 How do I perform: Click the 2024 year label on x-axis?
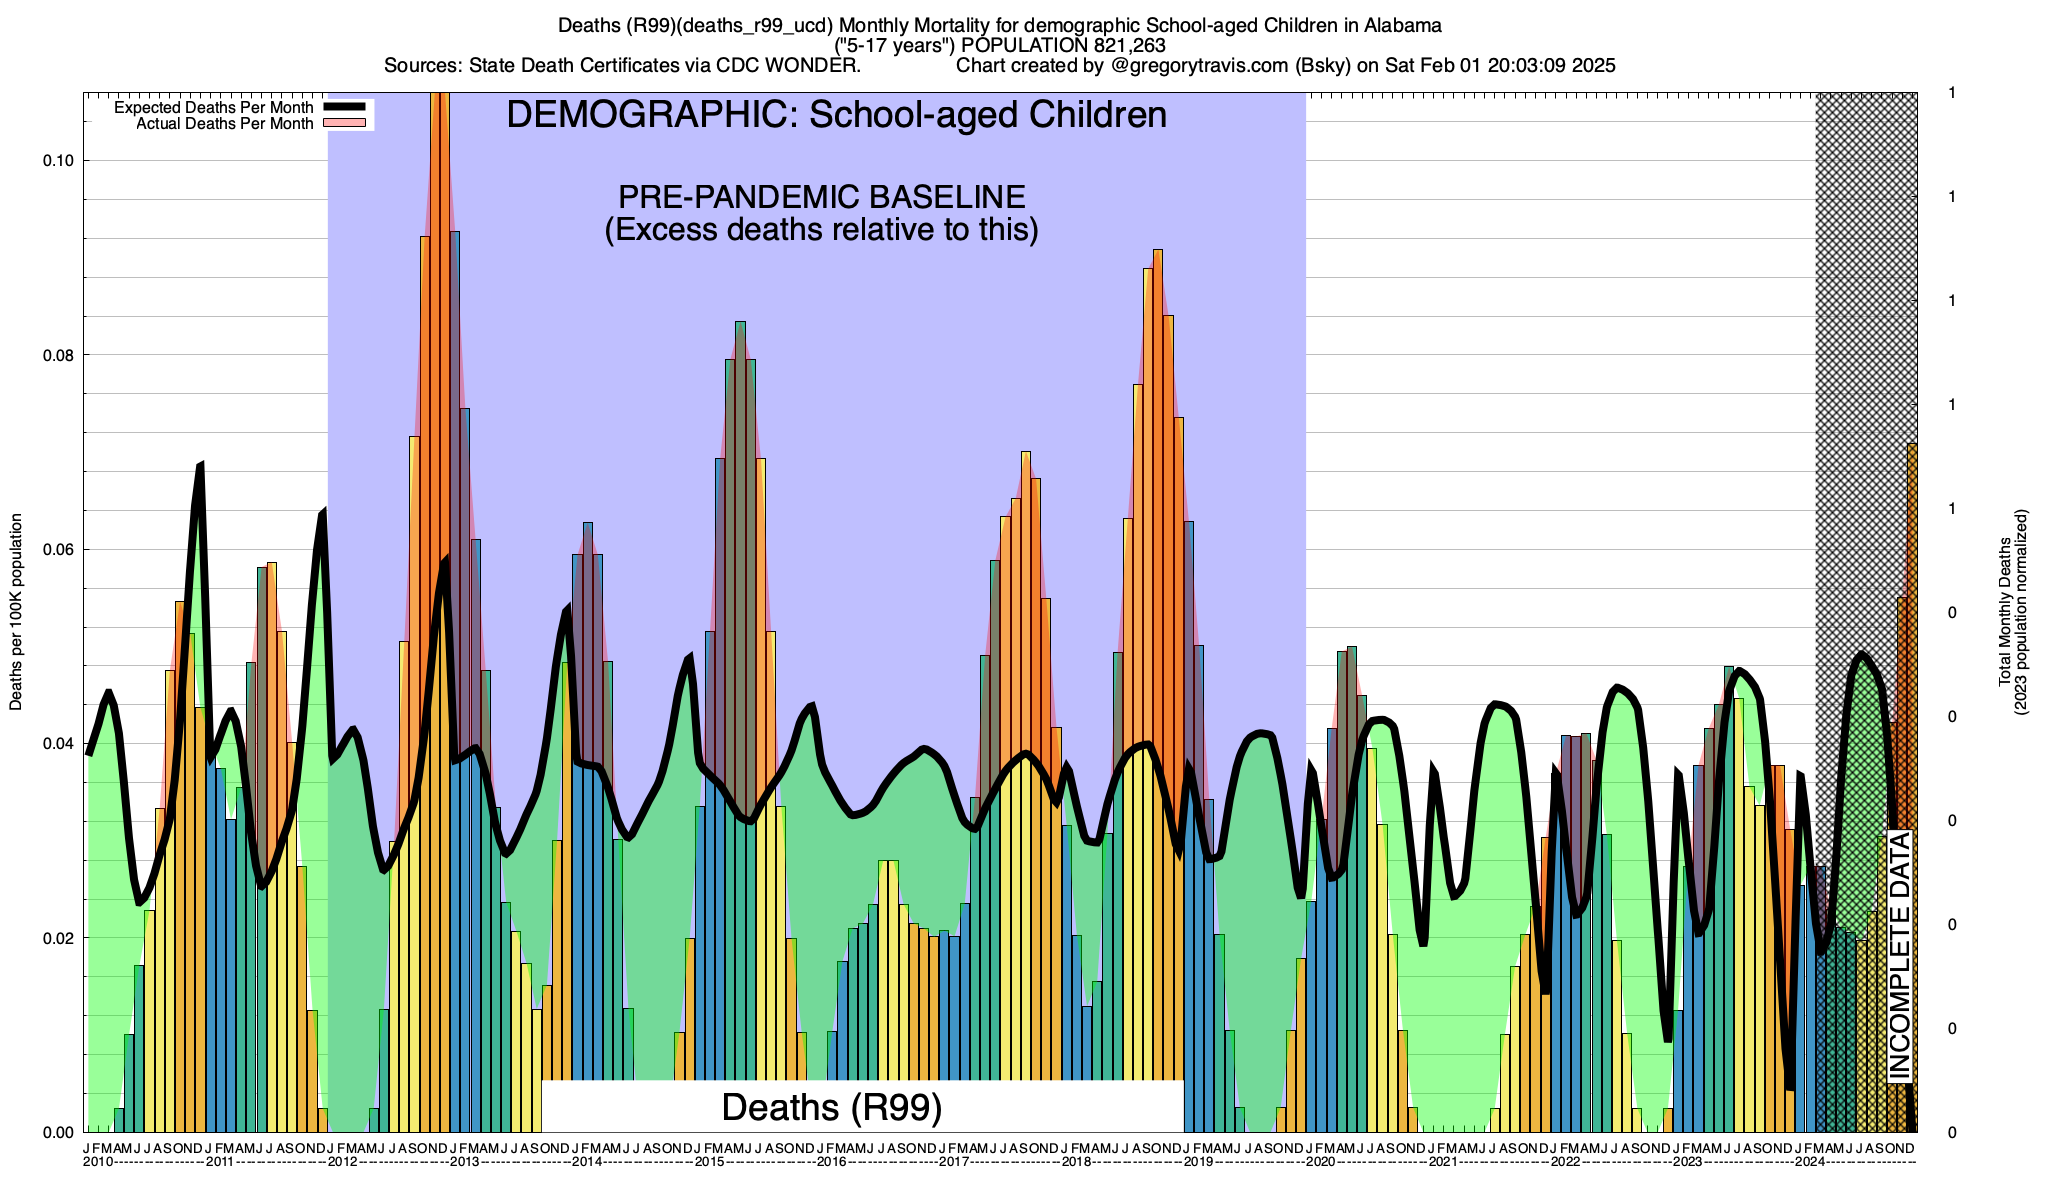[x=1810, y=1162]
